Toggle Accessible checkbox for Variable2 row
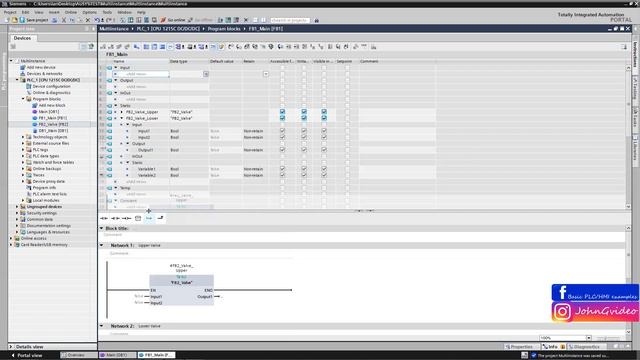 [282, 175]
